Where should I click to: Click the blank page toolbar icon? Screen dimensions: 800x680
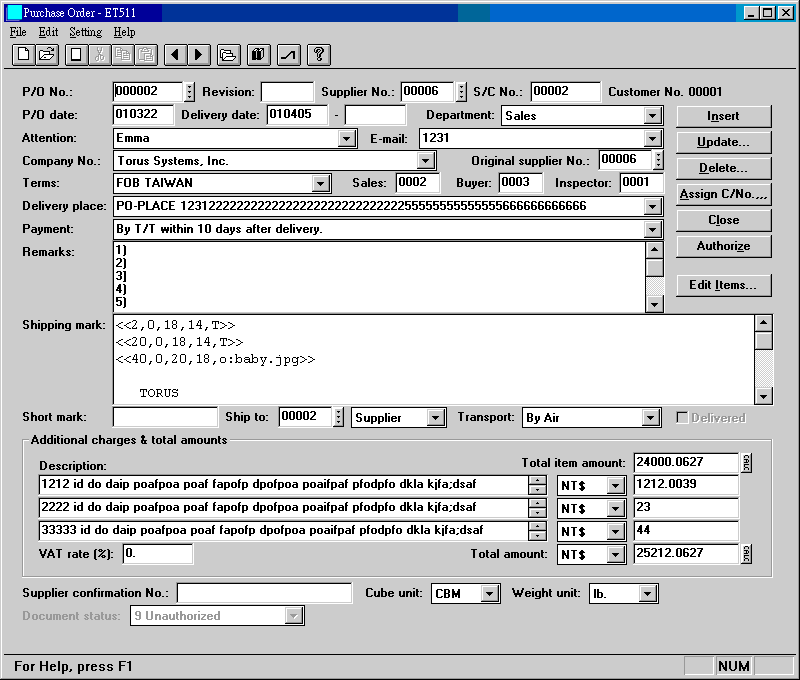77,55
